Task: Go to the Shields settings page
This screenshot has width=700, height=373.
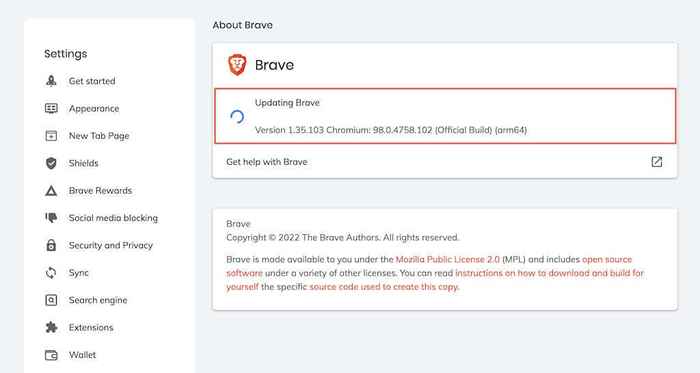Action: [x=83, y=163]
